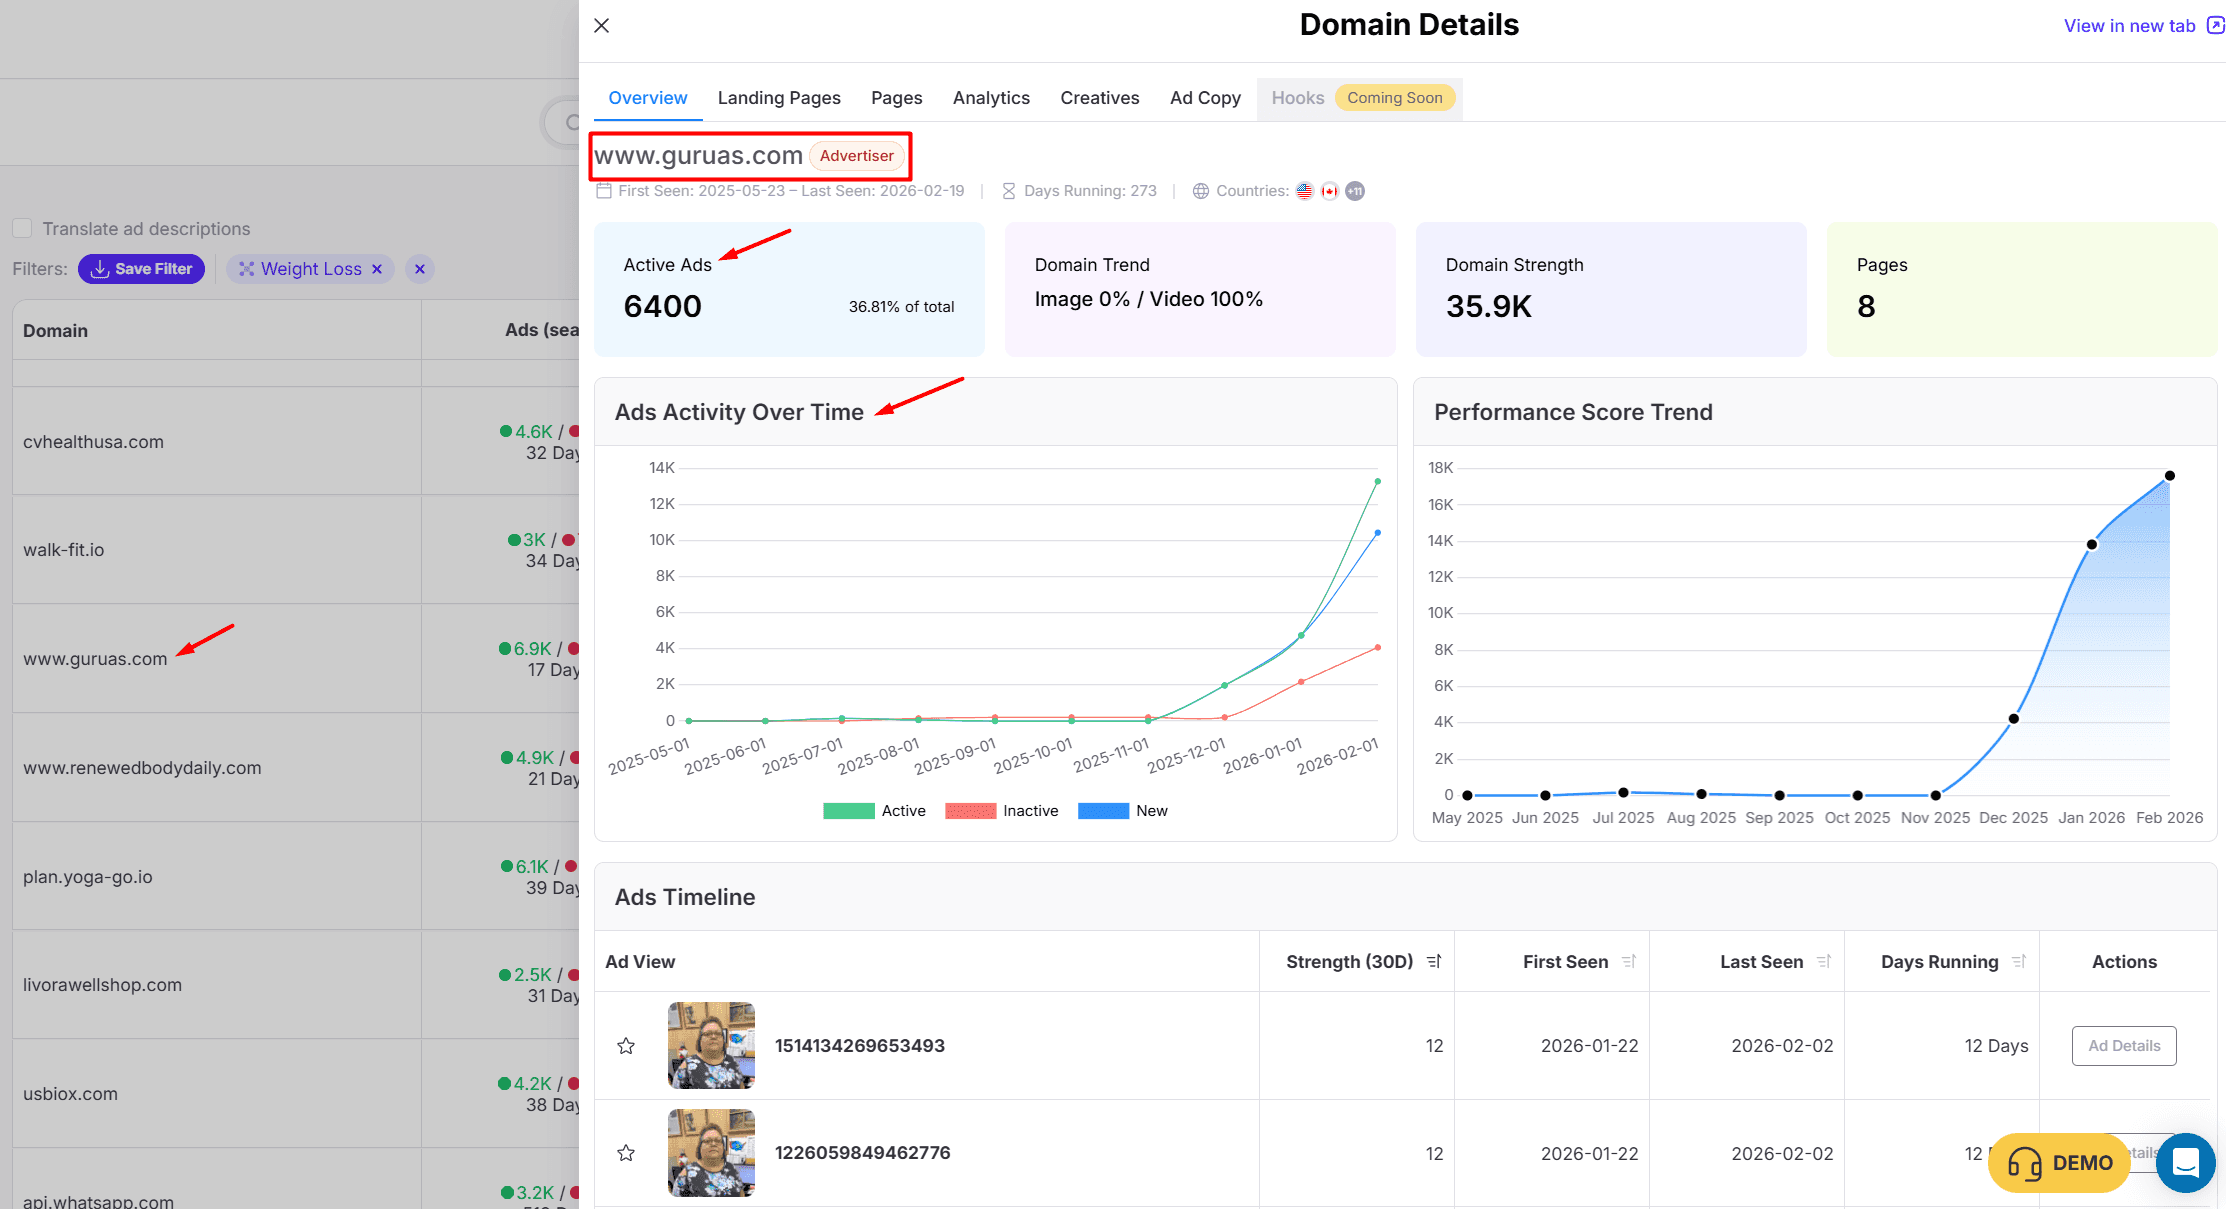Screen dimensions: 2226x1209
Task: Toggle Inactive series in chart legend
Action: tap(970, 811)
